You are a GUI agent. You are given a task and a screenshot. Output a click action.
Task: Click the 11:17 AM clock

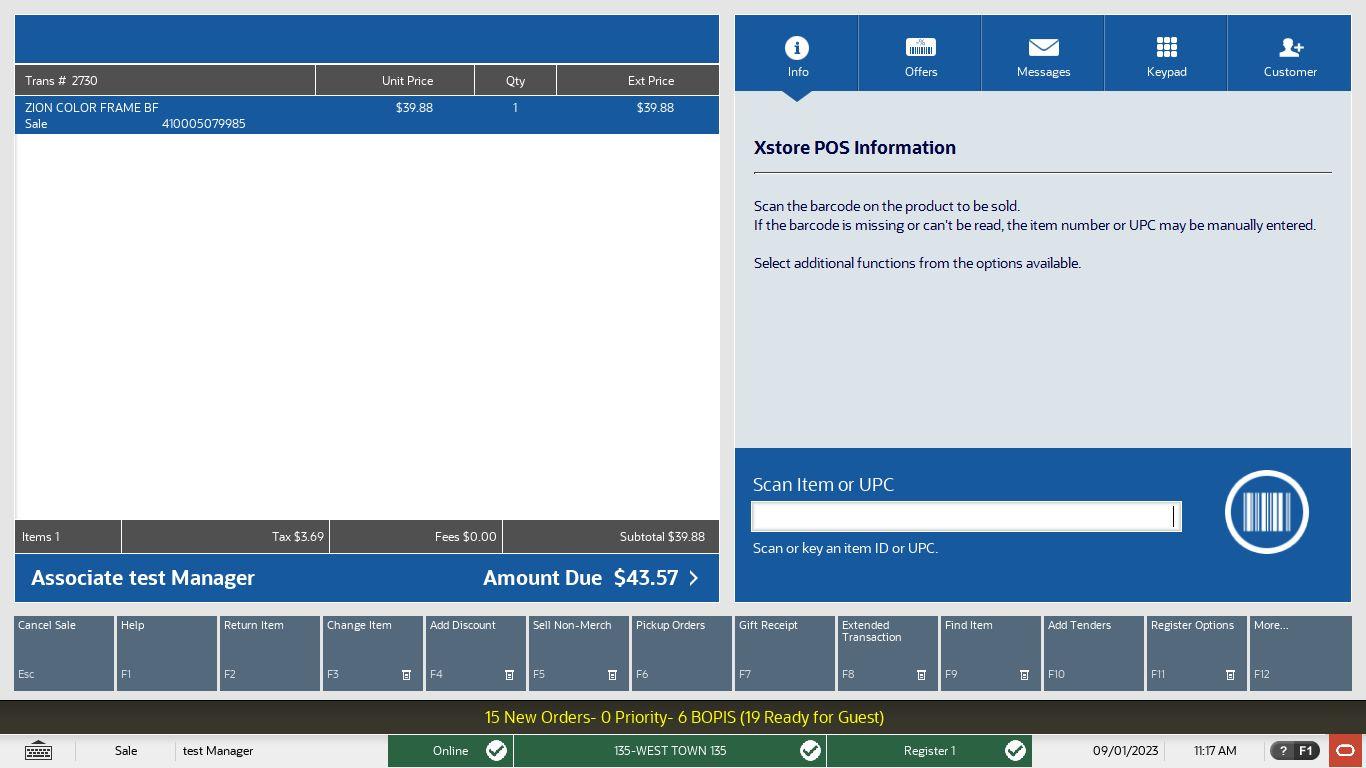(x=1215, y=751)
